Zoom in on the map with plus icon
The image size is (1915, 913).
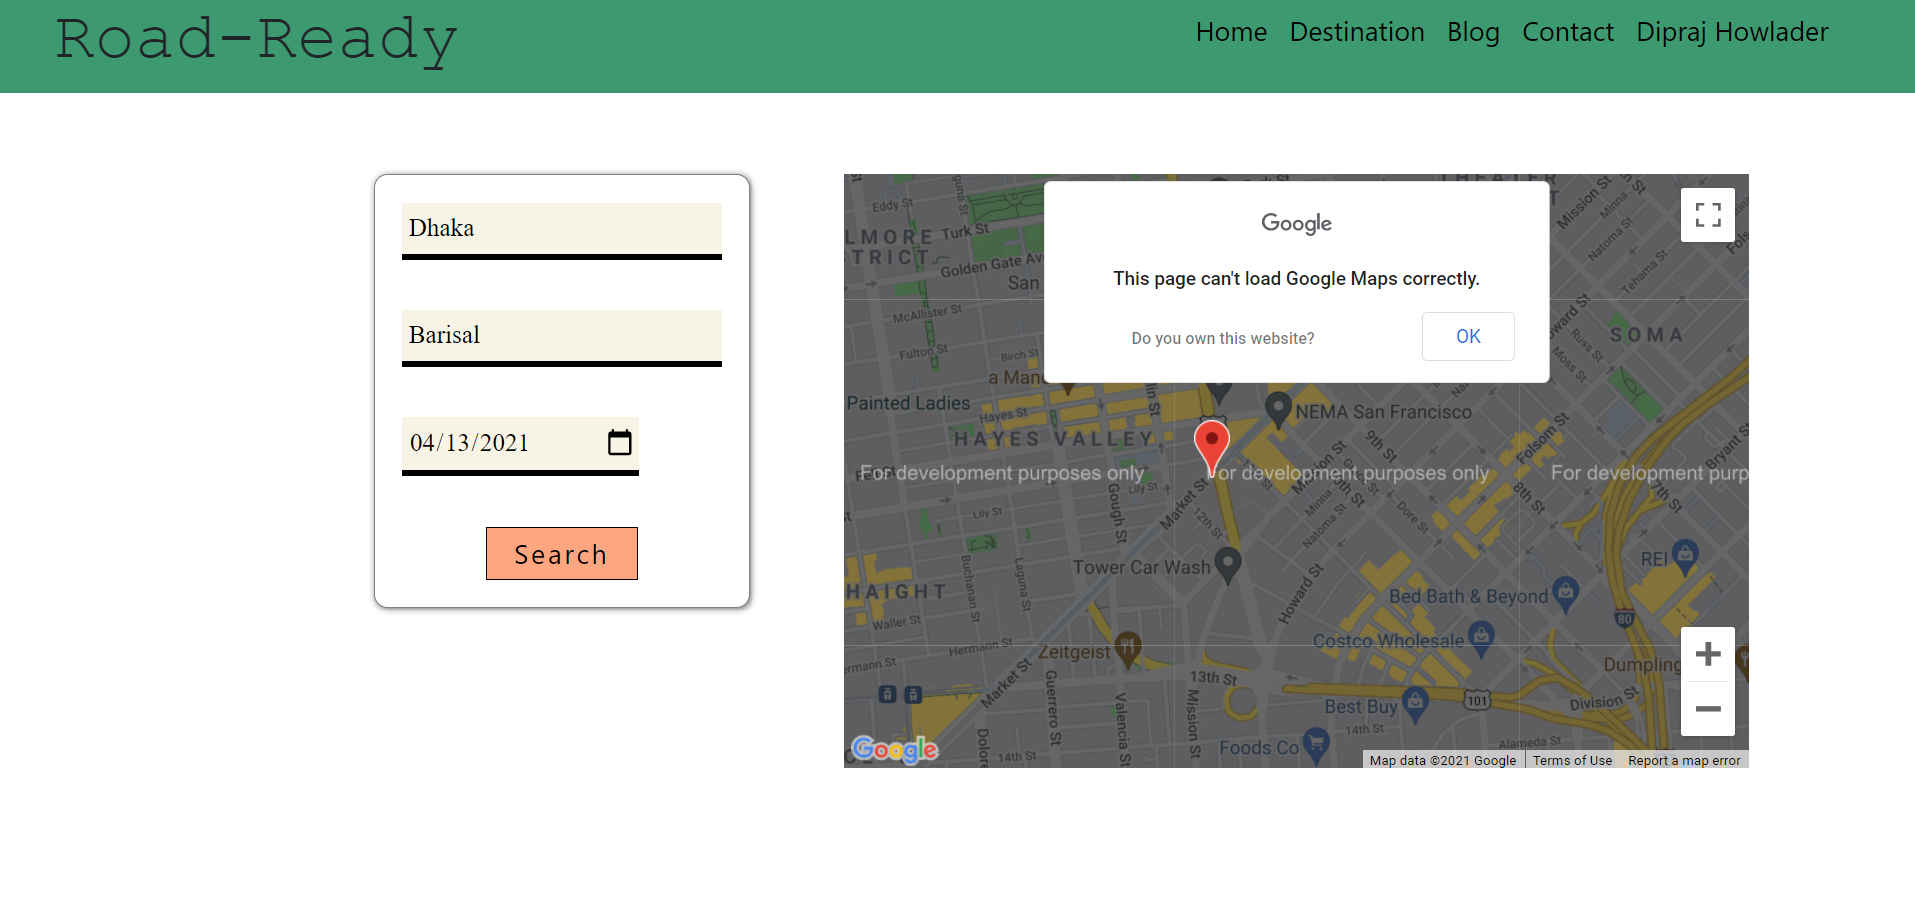pyautogui.click(x=1707, y=653)
